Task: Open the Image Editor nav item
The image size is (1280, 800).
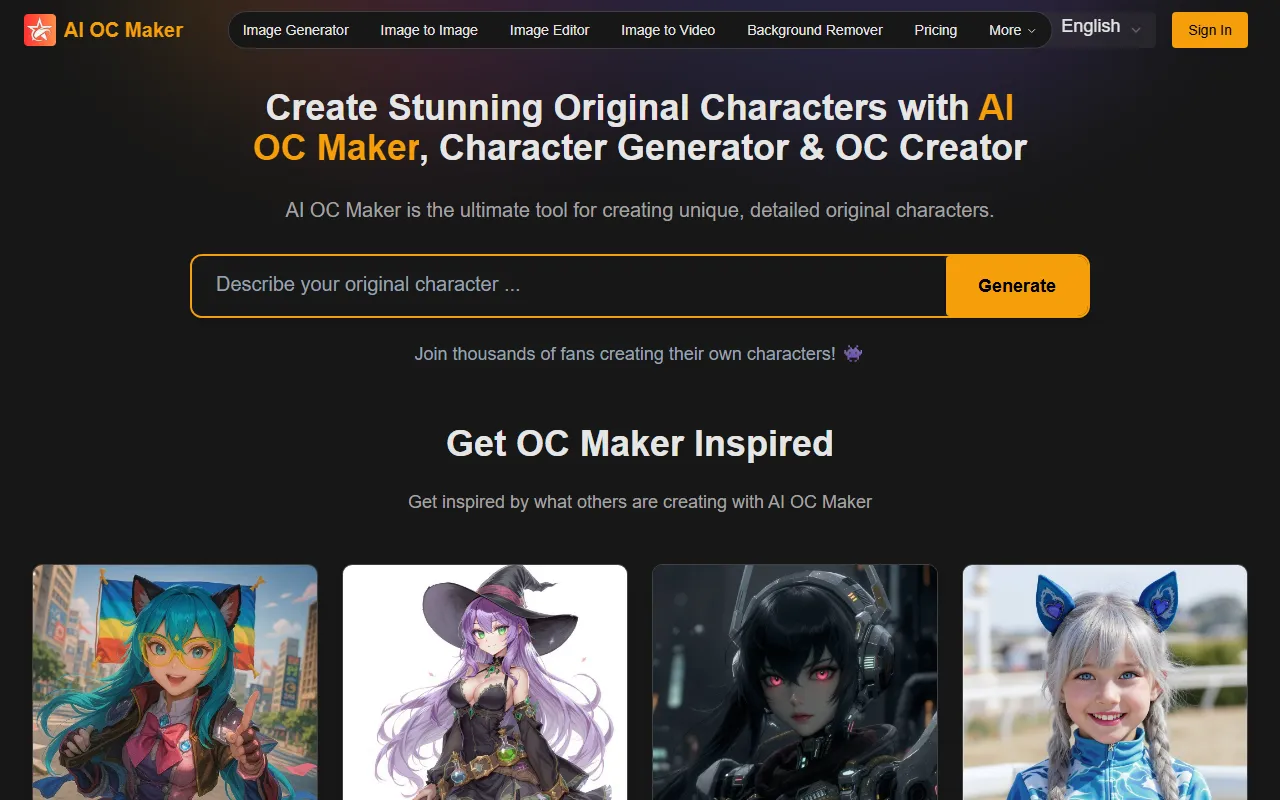Action: coord(549,30)
